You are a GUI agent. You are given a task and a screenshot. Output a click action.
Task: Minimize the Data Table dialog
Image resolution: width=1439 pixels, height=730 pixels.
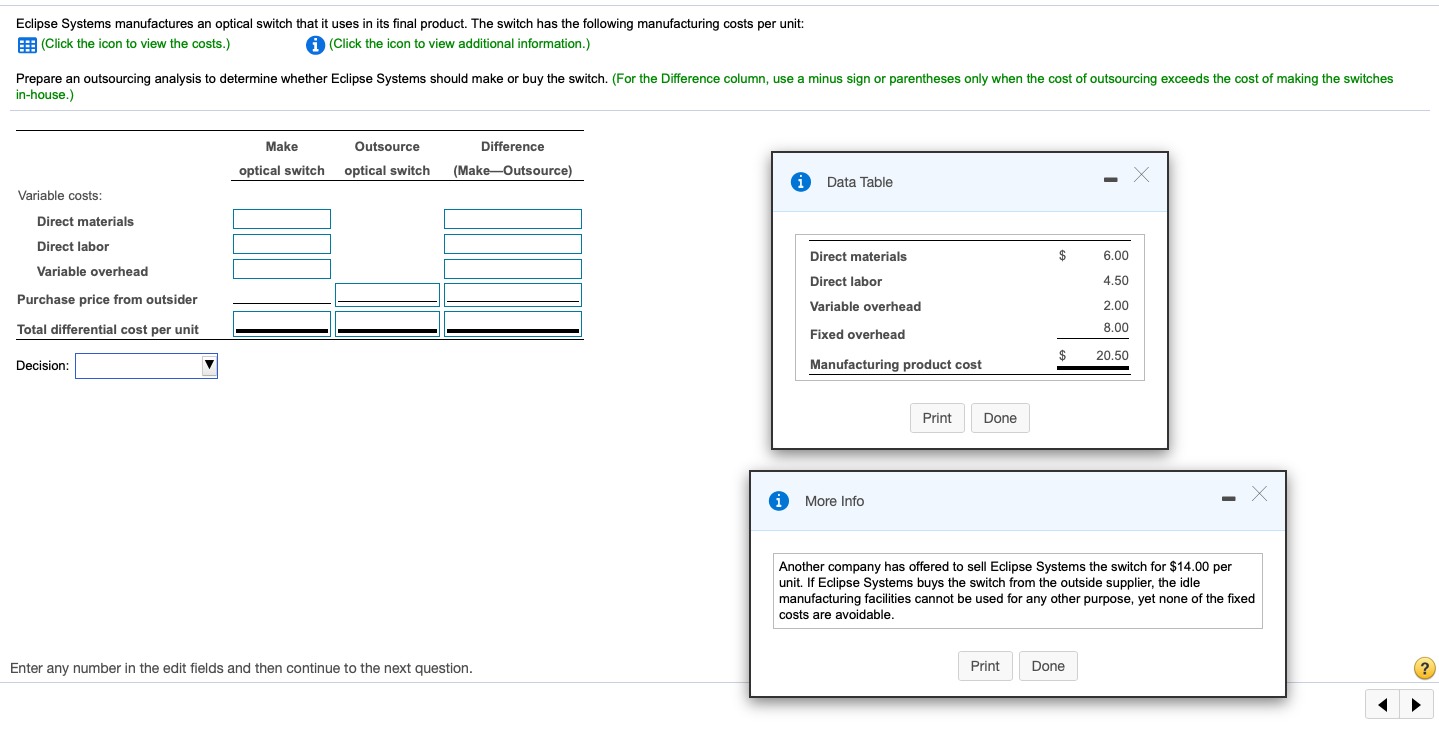tap(1110, 181)
